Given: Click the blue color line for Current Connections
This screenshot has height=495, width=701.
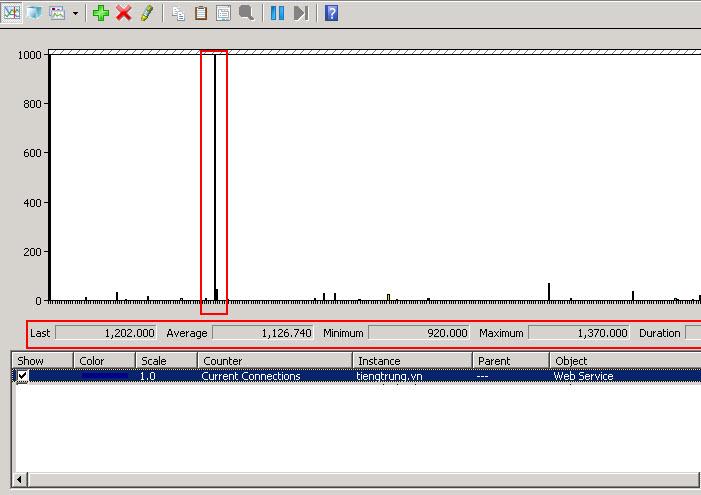Looking at the screenshot, I should [105, 377].
